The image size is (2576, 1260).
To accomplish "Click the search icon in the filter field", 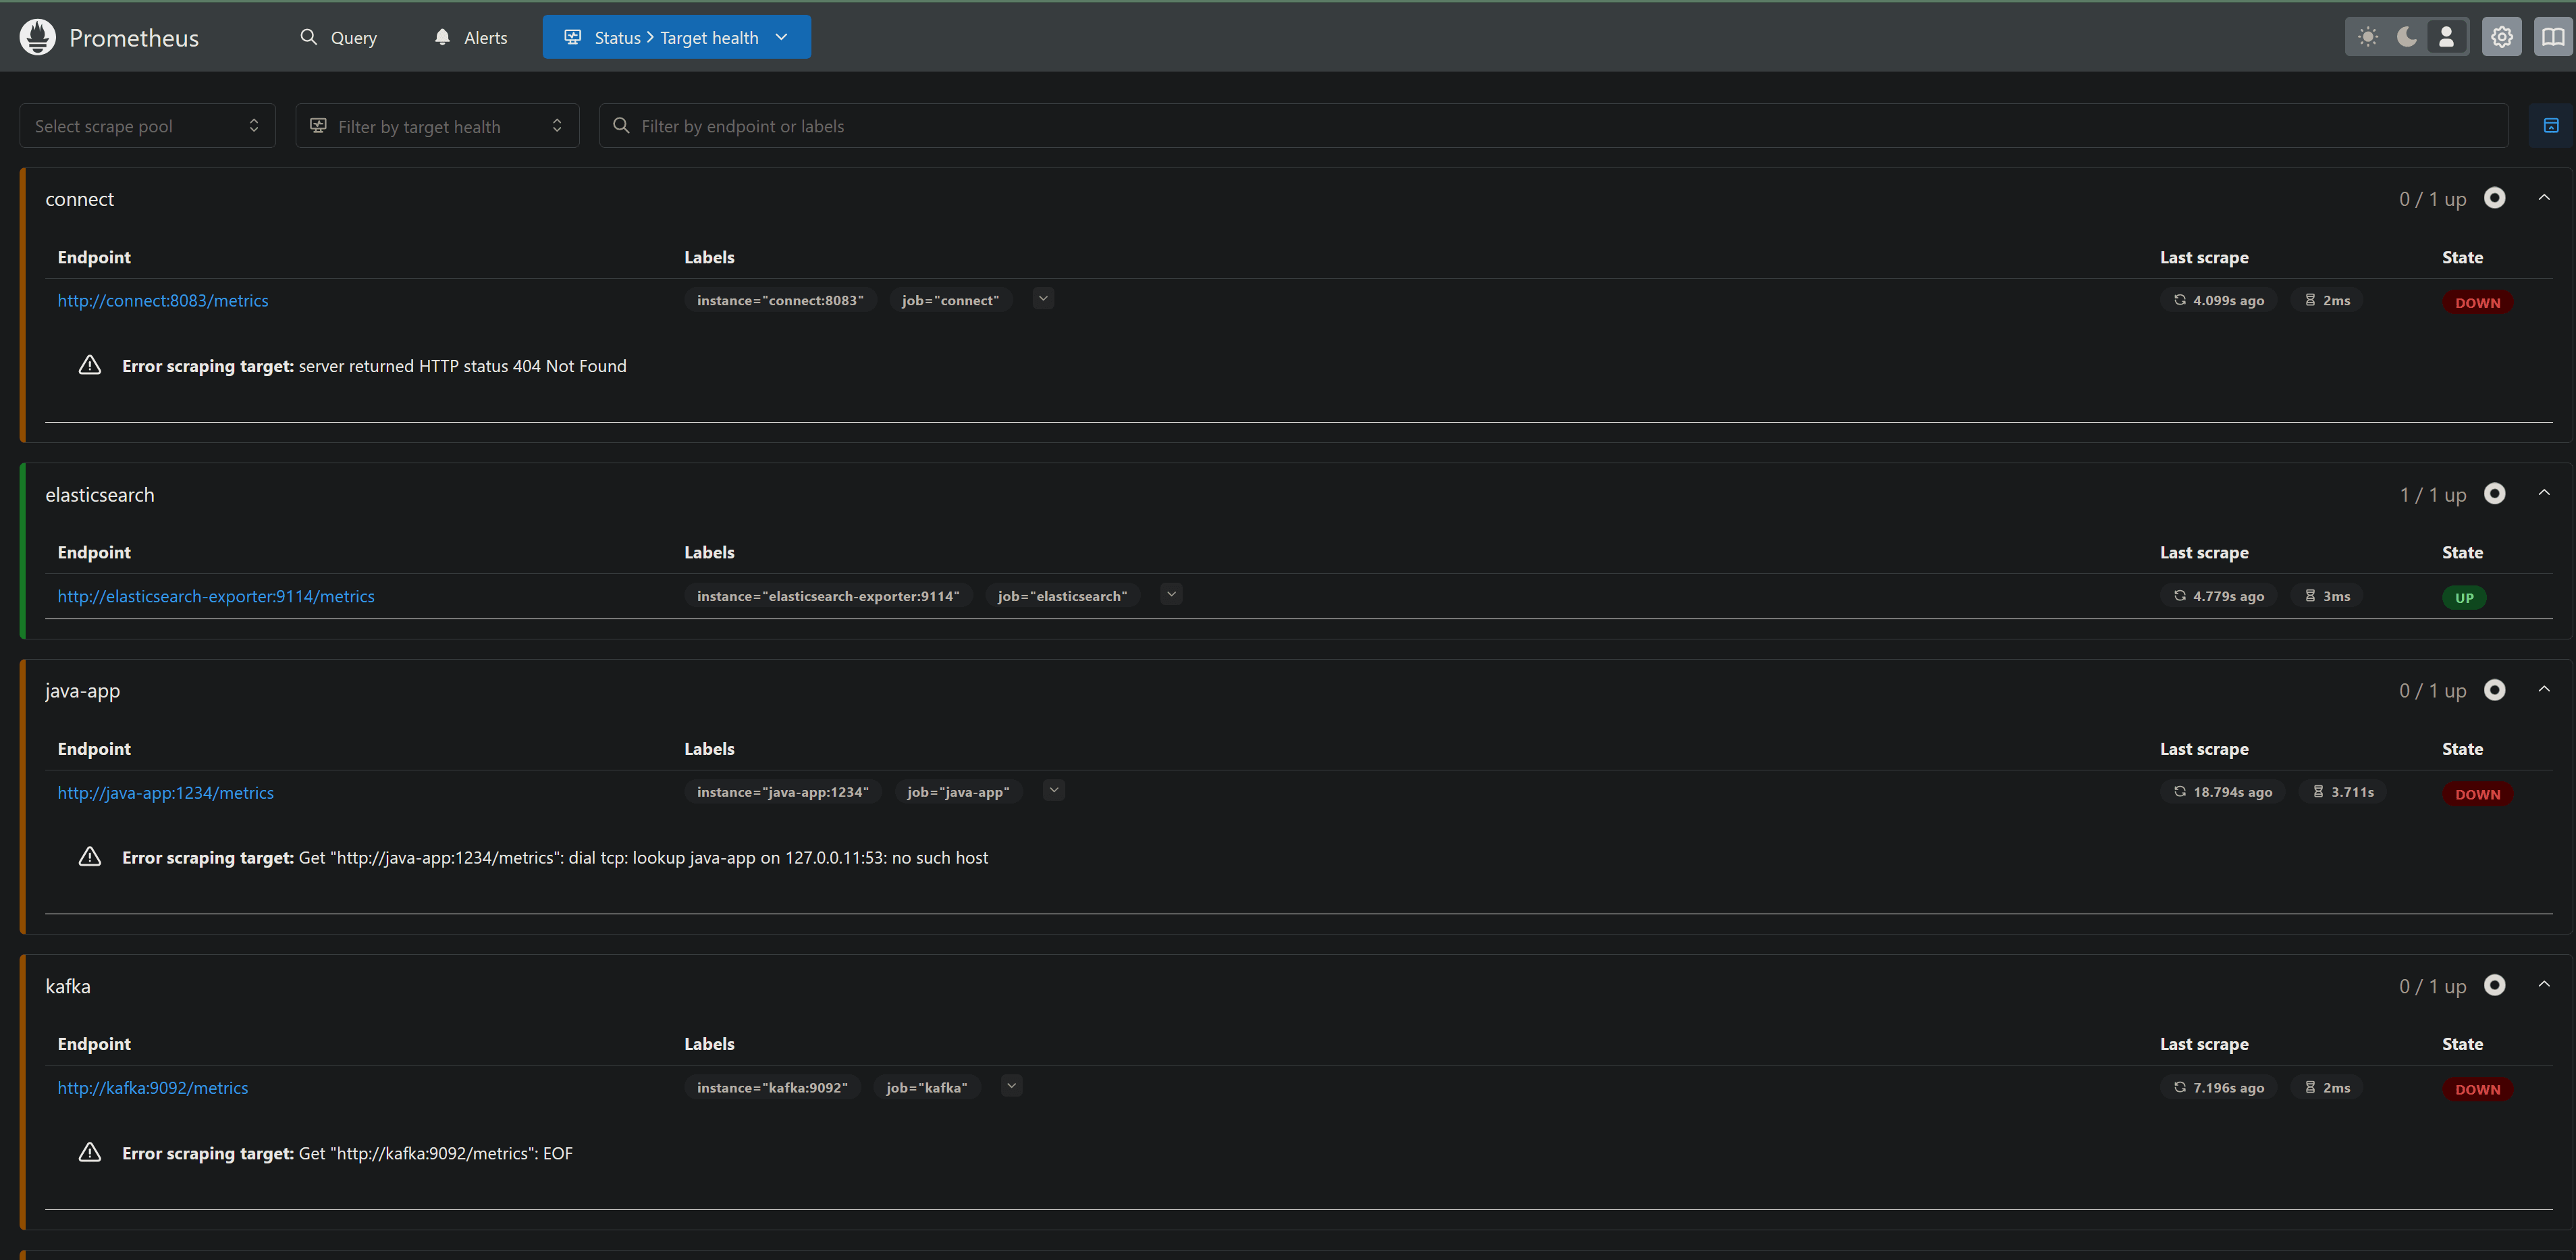I will (621, 126).
